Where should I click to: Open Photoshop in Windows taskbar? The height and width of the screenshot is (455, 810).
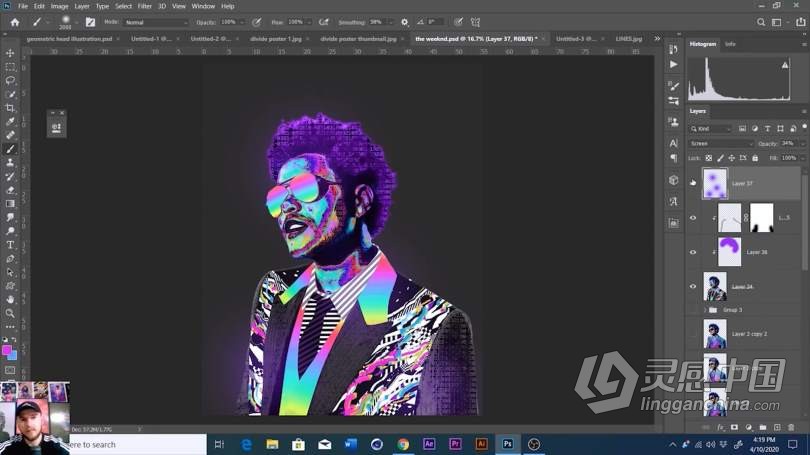pos(507,444)
